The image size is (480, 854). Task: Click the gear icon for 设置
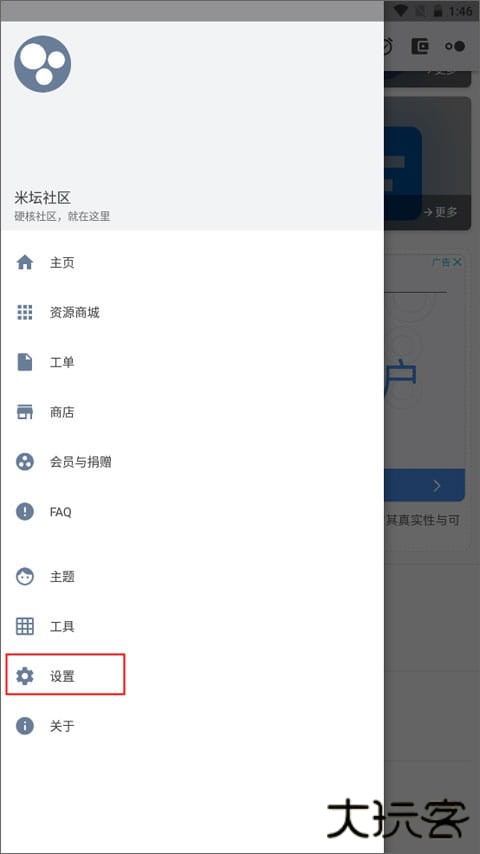click(x=25, y=676)
